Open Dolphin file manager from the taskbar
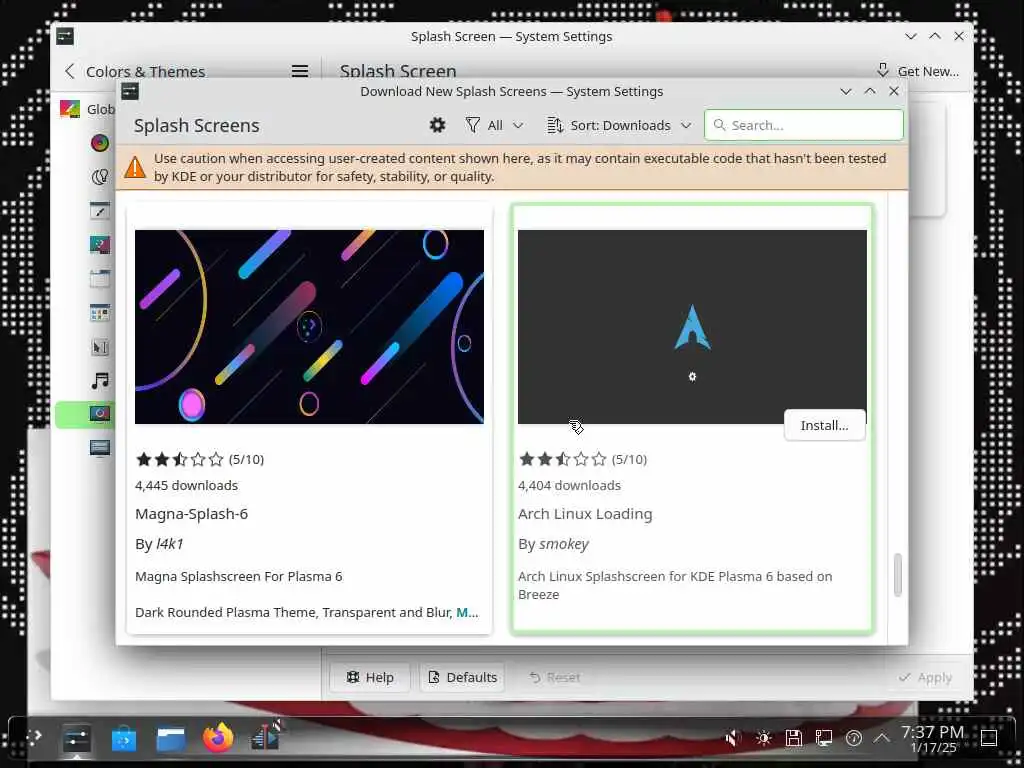This screenshot has height=768, width=1024. coord(171,739)
